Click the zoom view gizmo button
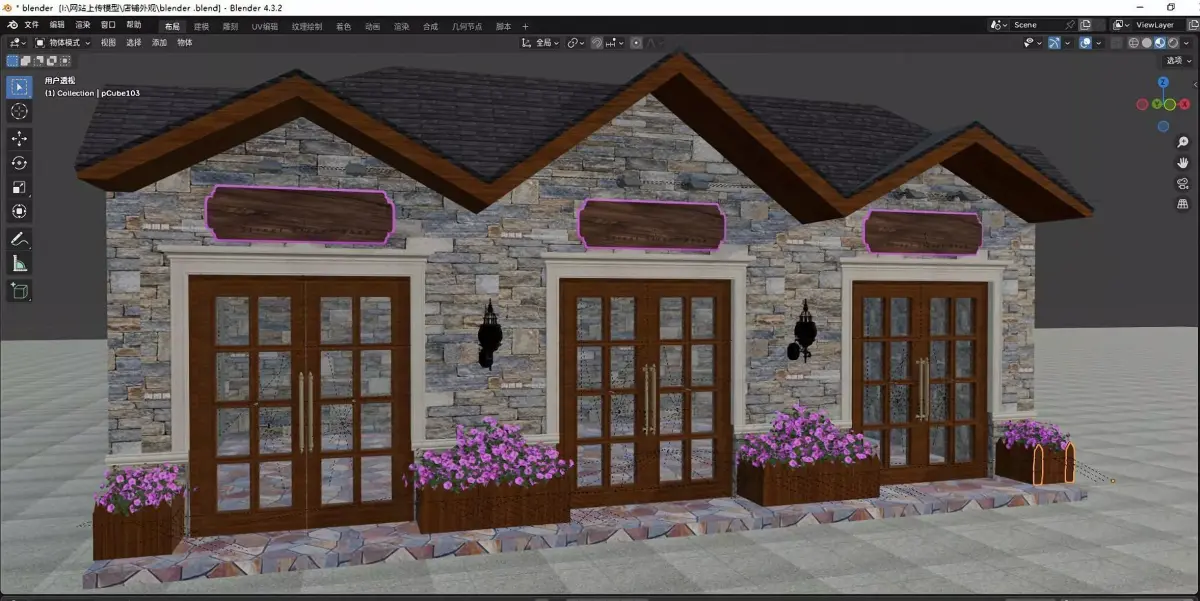 pos(1183,142)
